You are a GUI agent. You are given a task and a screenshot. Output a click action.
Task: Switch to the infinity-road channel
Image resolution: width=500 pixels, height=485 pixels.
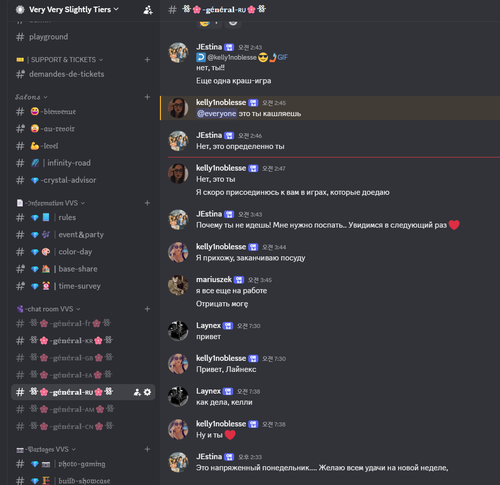(83, 163)
